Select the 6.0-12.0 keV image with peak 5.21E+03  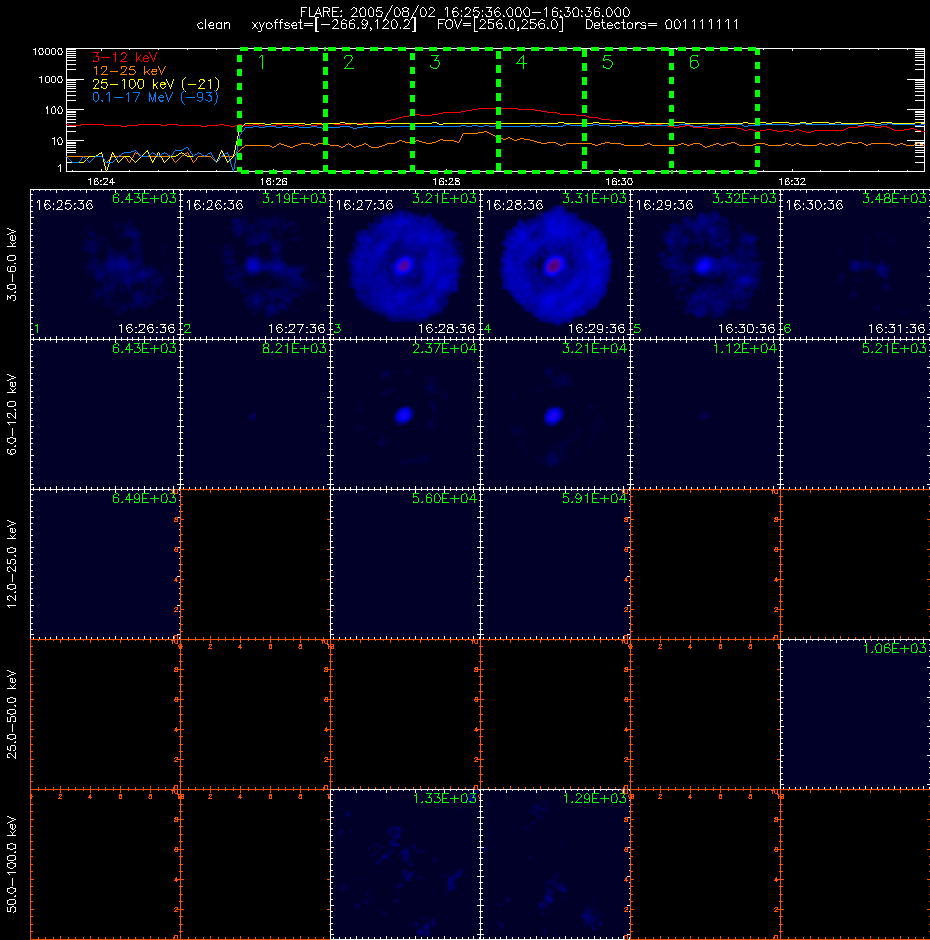[x=855, y=414]
